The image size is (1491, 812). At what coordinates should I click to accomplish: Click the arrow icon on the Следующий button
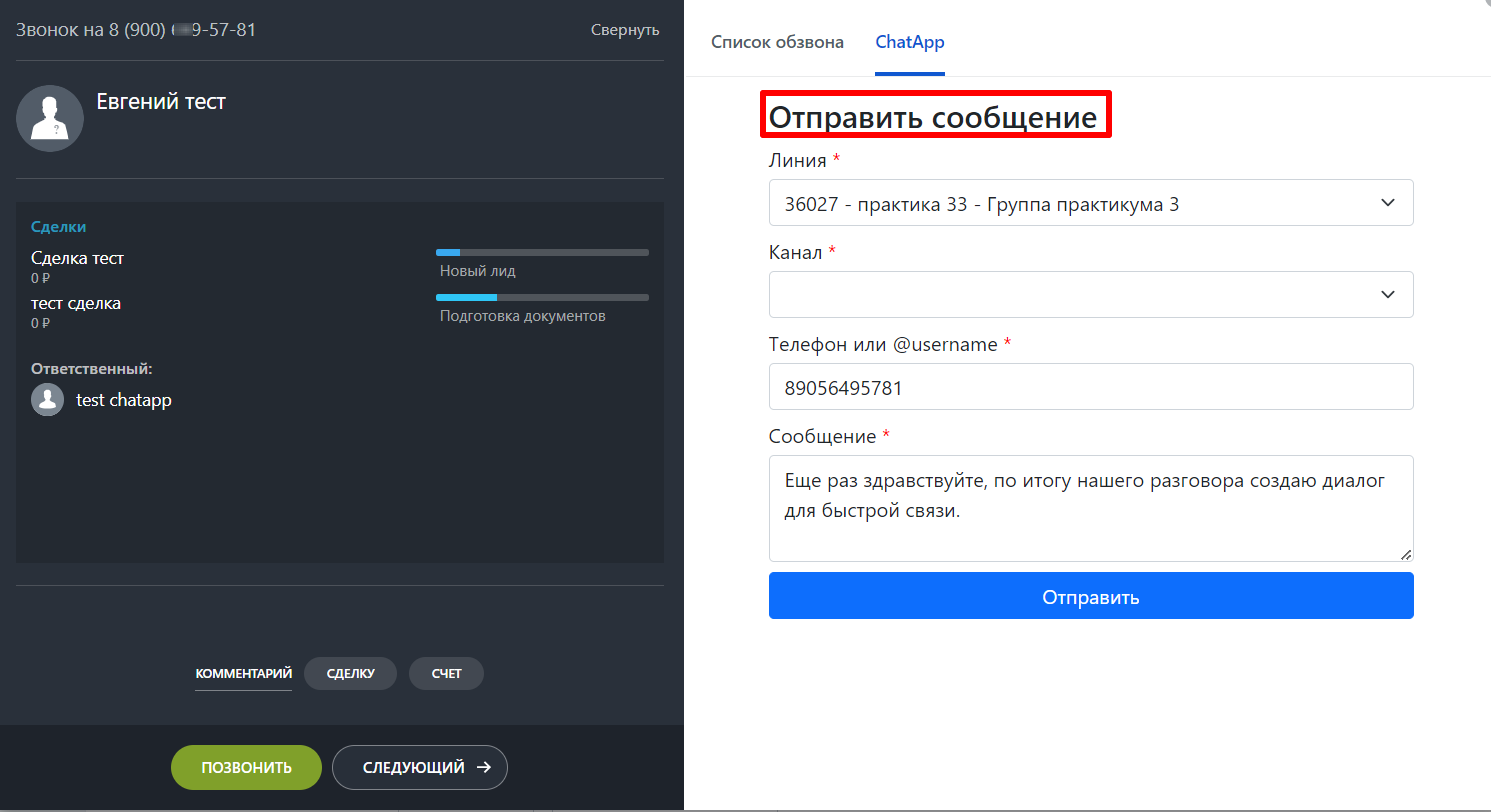pyautogui.click(x=484, y=767)
